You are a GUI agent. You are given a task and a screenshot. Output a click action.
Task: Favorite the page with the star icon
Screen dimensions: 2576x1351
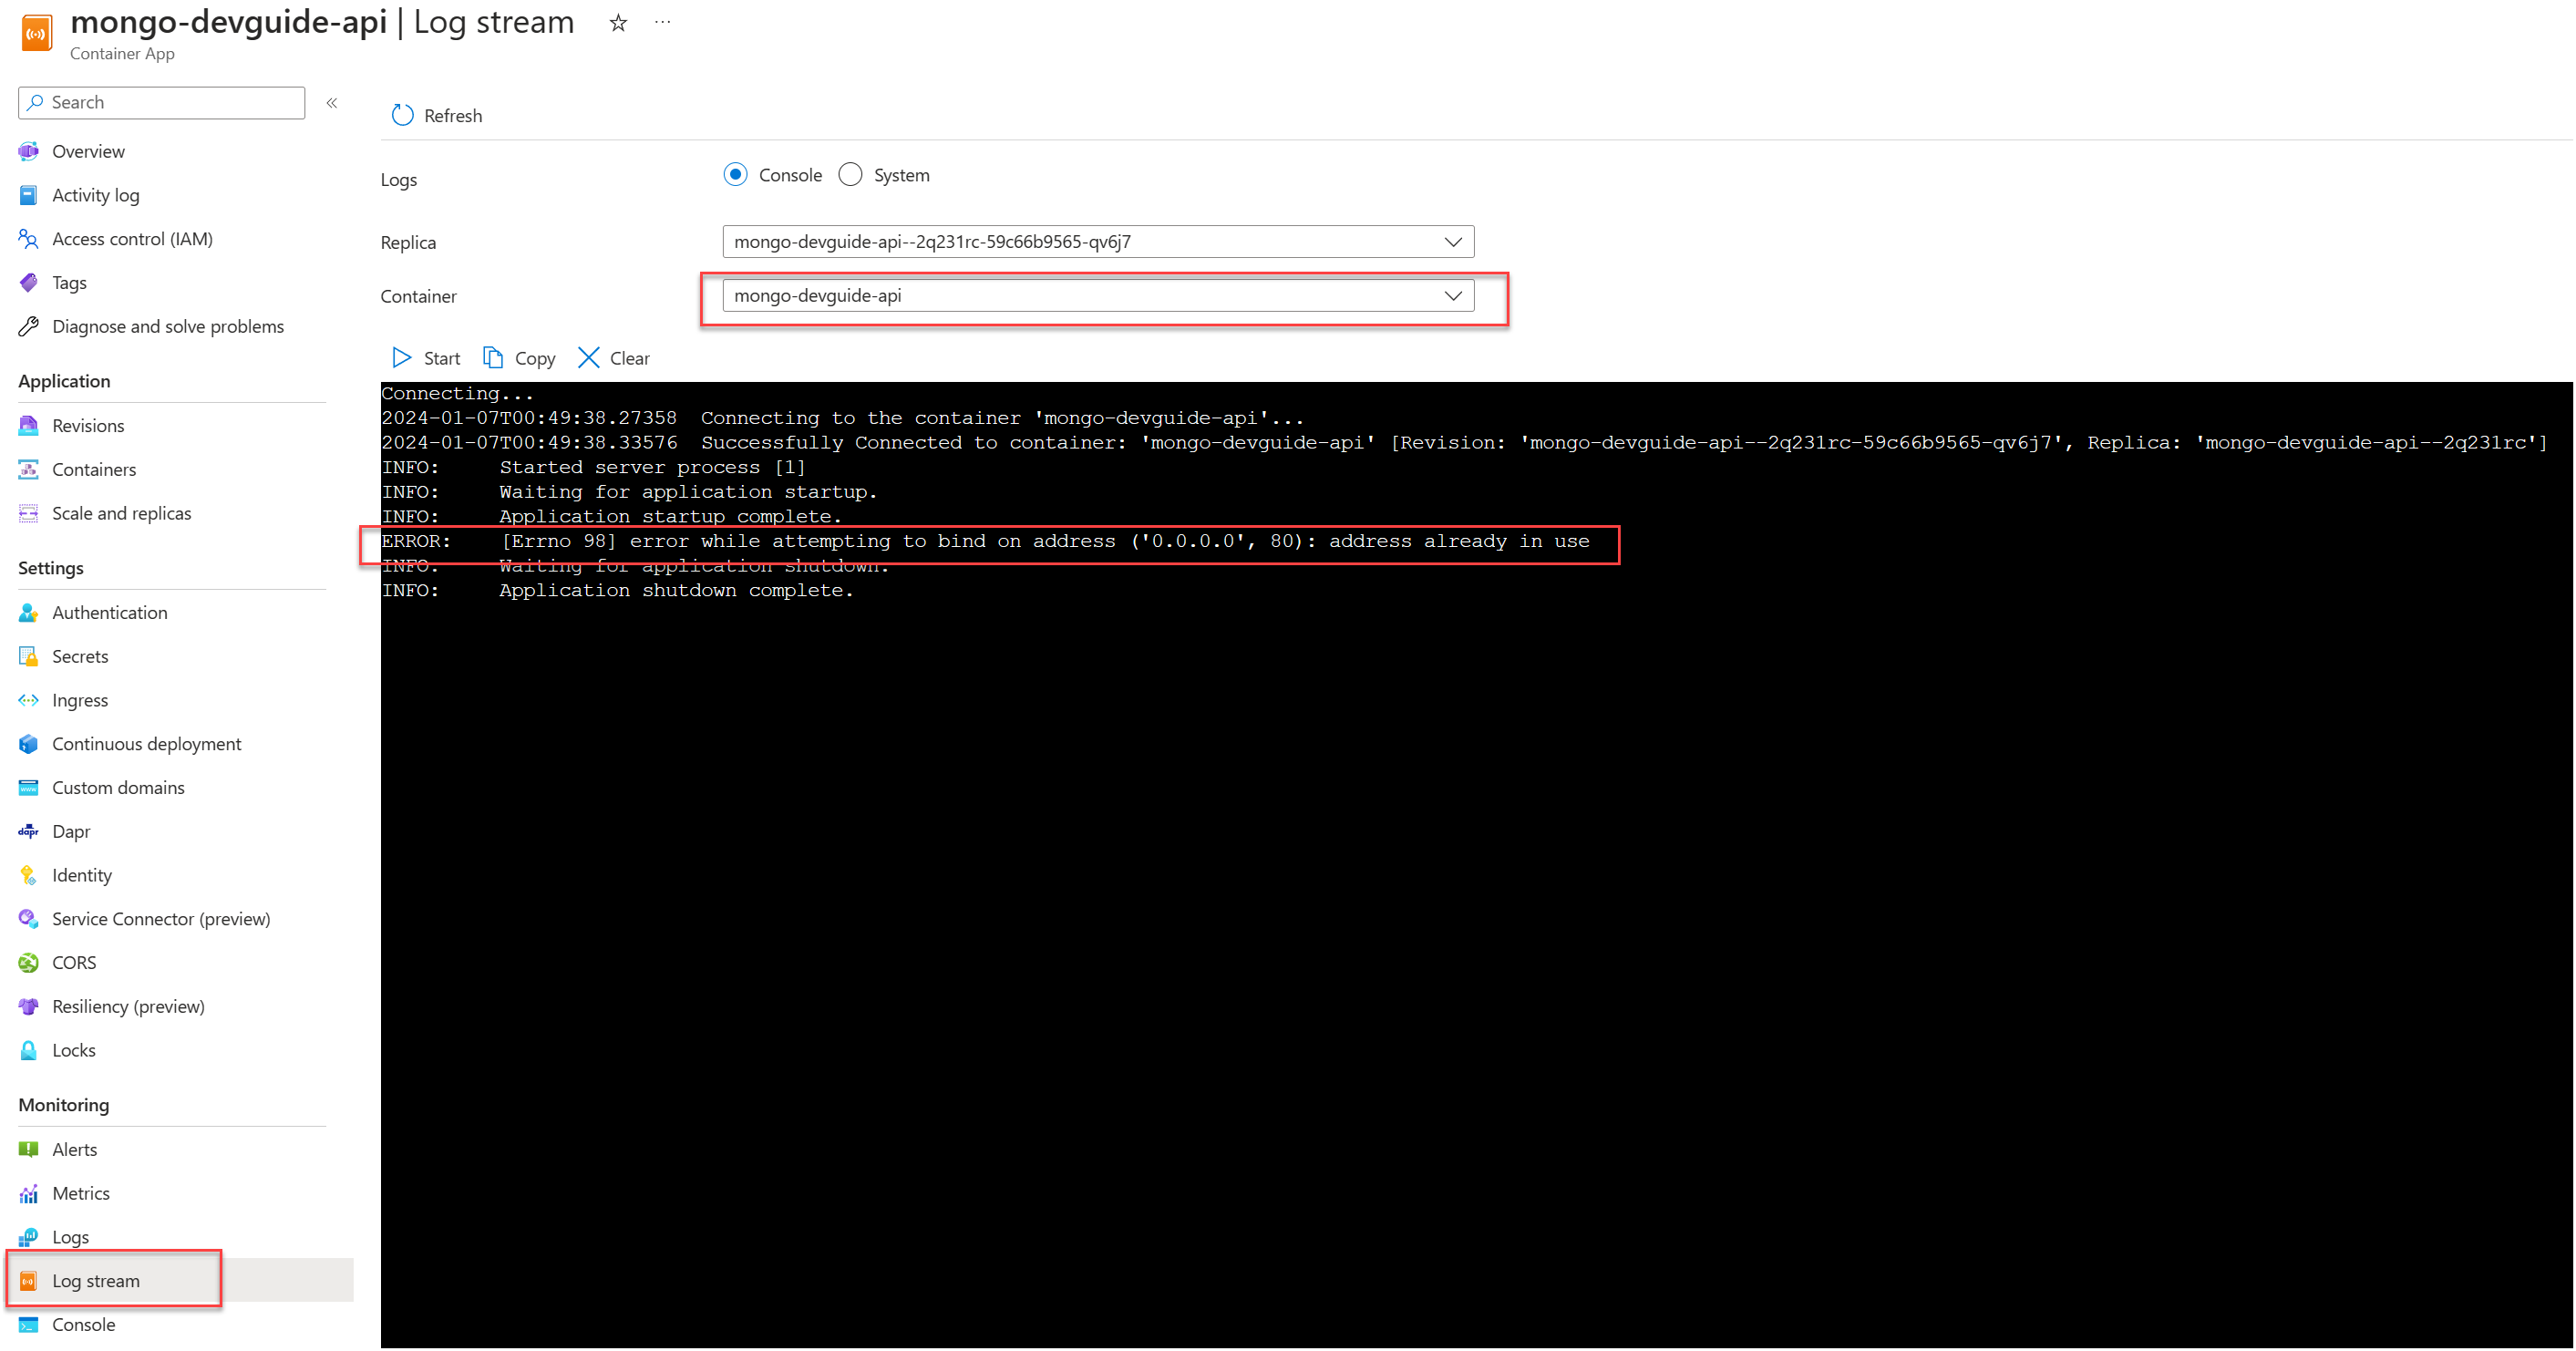click(618, 23)
